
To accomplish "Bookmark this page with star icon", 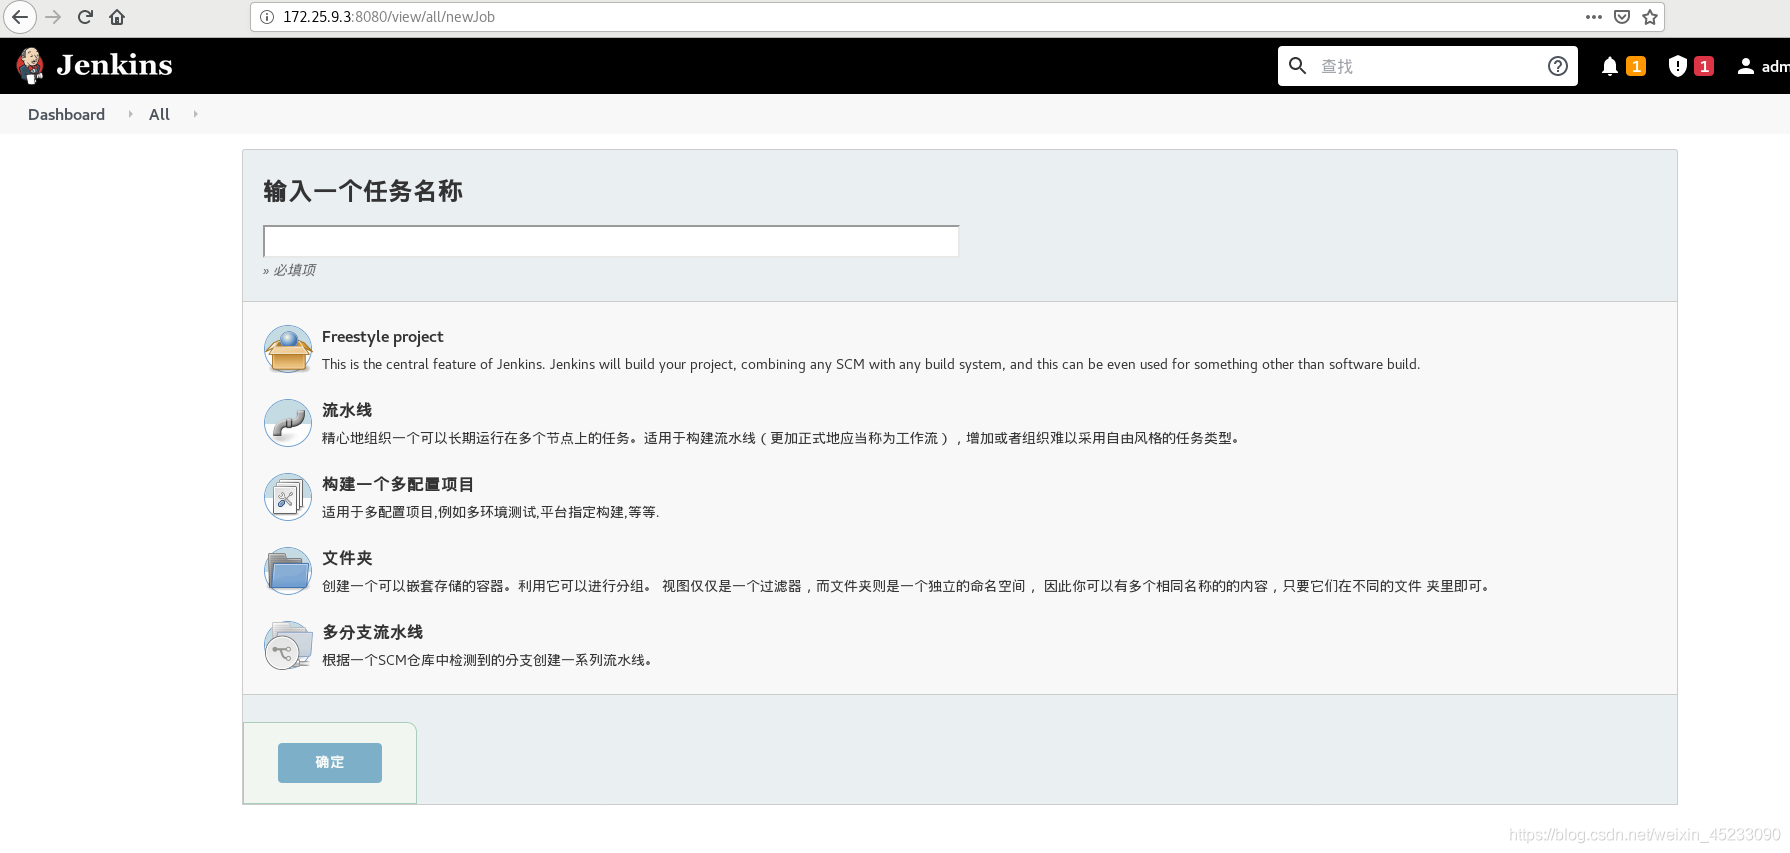I will tap(1650, 17).
